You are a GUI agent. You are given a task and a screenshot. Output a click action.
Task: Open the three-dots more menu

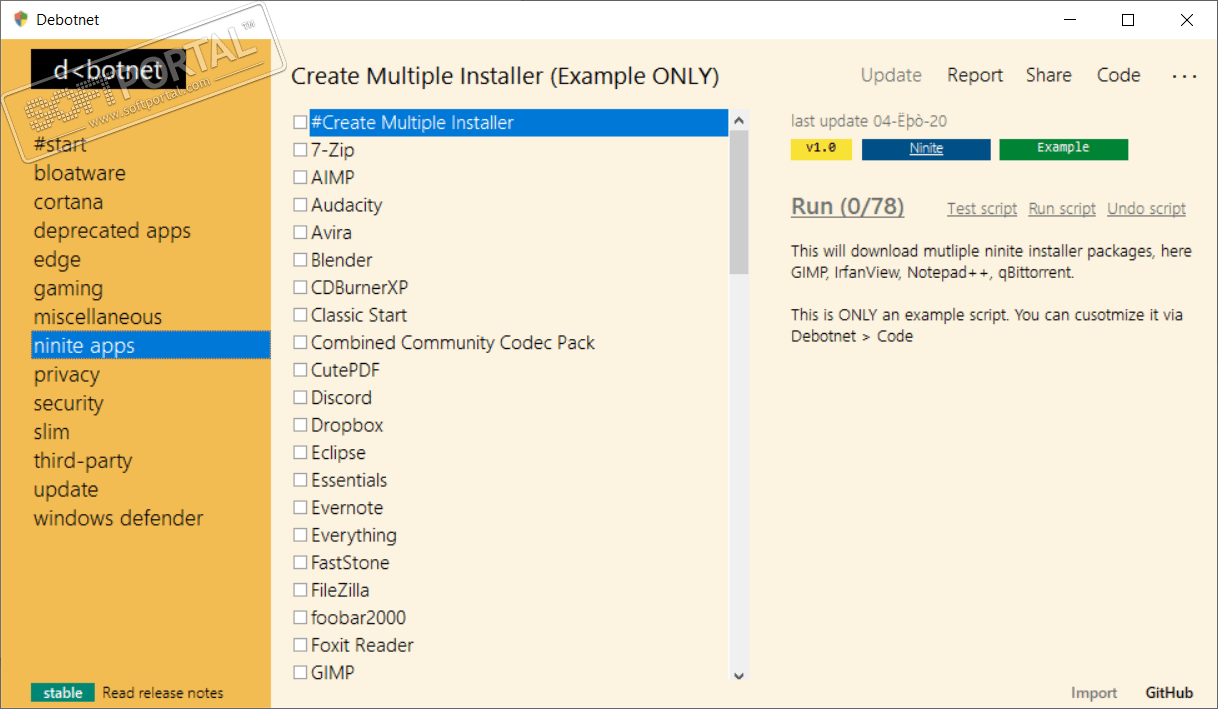pos(1184,76)
